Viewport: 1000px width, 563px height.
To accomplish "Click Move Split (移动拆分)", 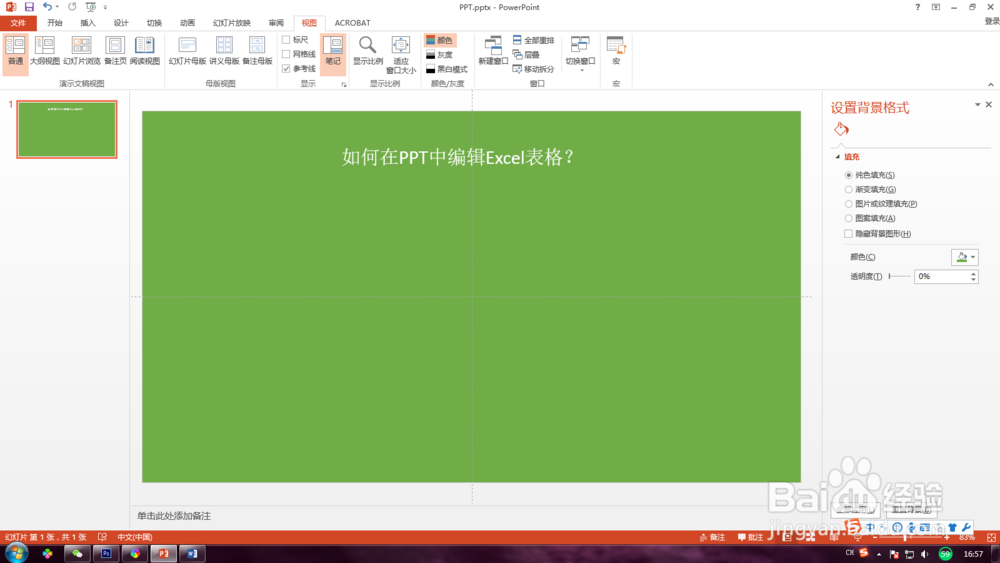I will pos(533,69).
